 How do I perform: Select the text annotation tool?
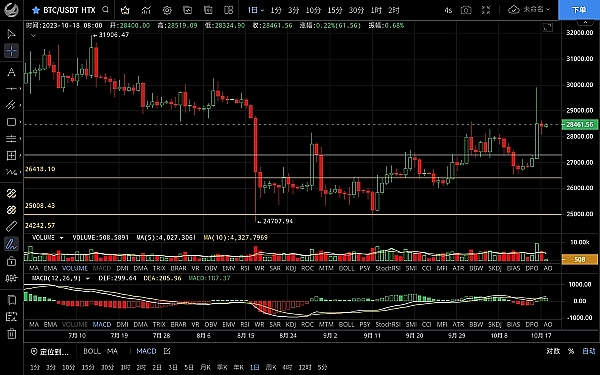click(11, 72)
